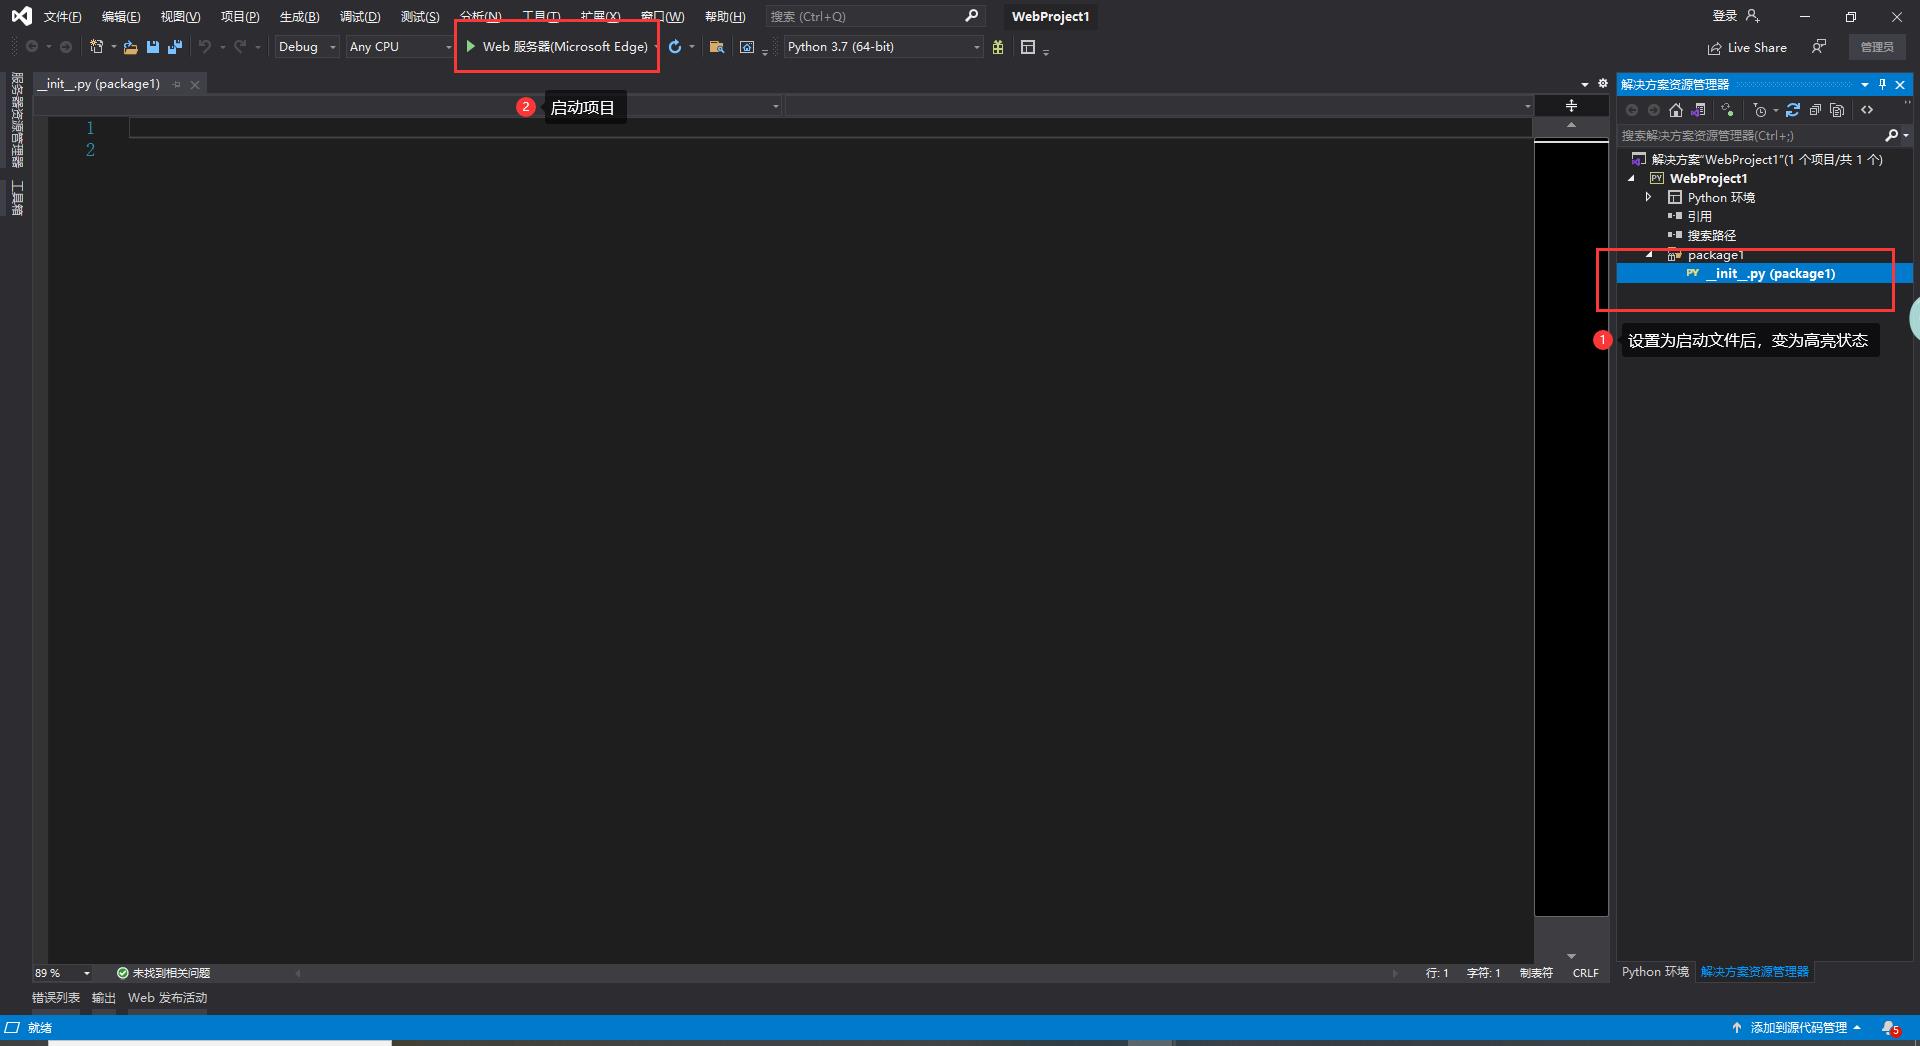This screenshot has width=1920, height=1046.
Task: Start Web 服务器(Microsoft Edge) debugging
Action: [x=557, y=47]
